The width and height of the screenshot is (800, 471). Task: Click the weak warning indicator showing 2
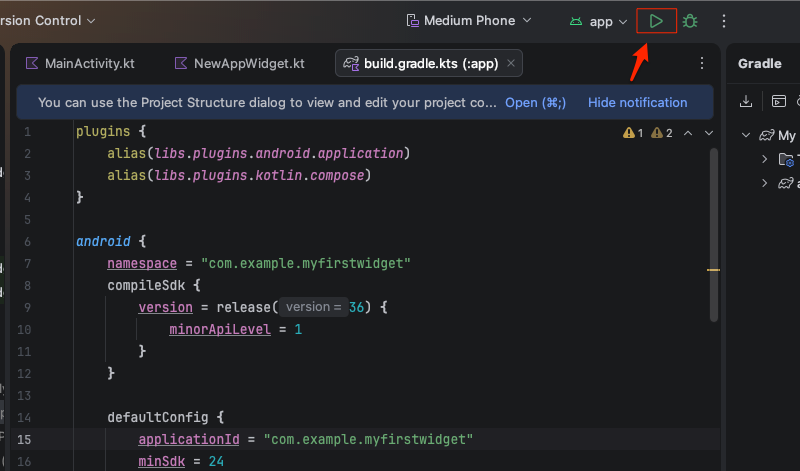pos(662,133)
